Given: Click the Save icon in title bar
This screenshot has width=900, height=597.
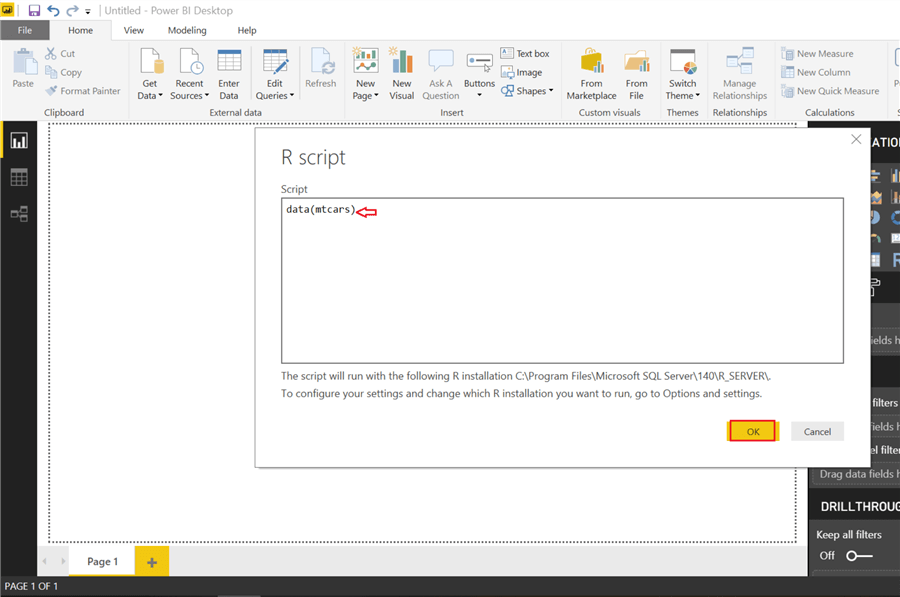Looking at the screenshot, I should coord(35,10).
